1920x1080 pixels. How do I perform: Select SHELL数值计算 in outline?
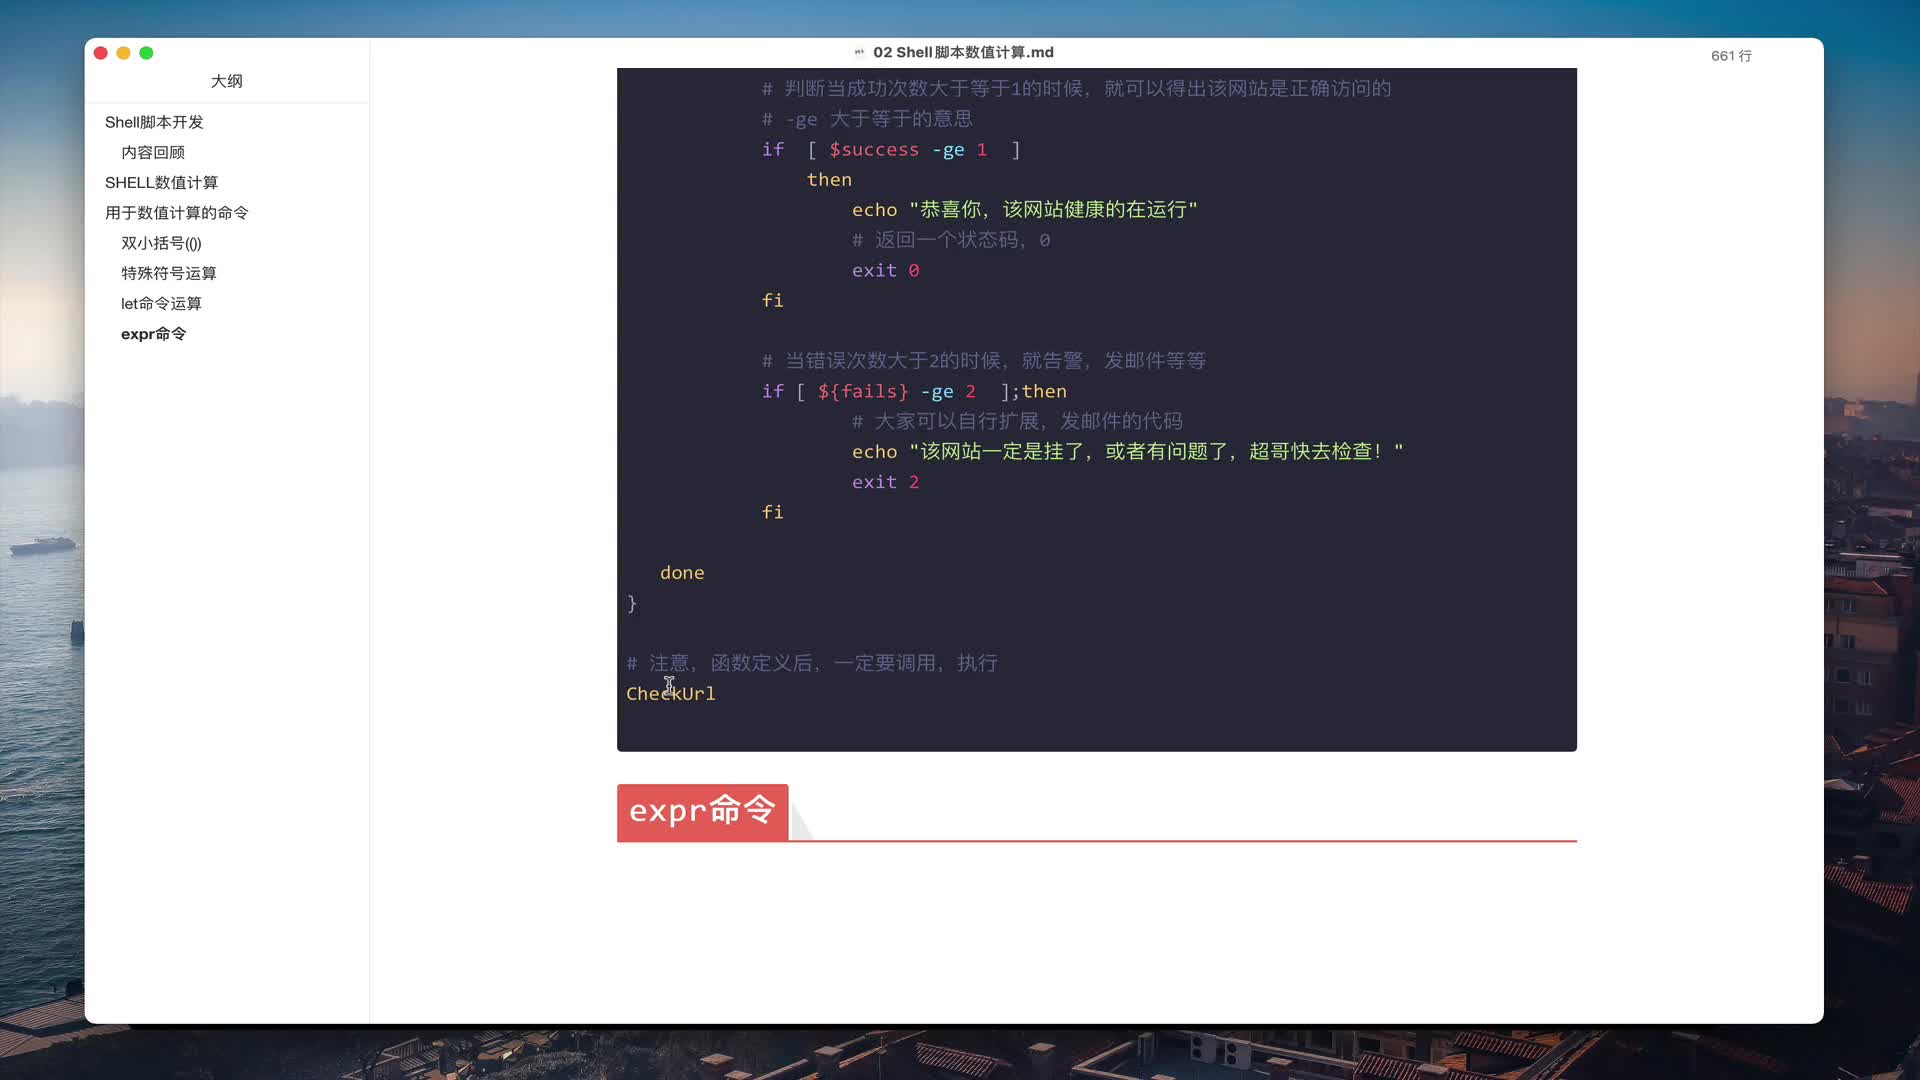click(x=160, y=182)
